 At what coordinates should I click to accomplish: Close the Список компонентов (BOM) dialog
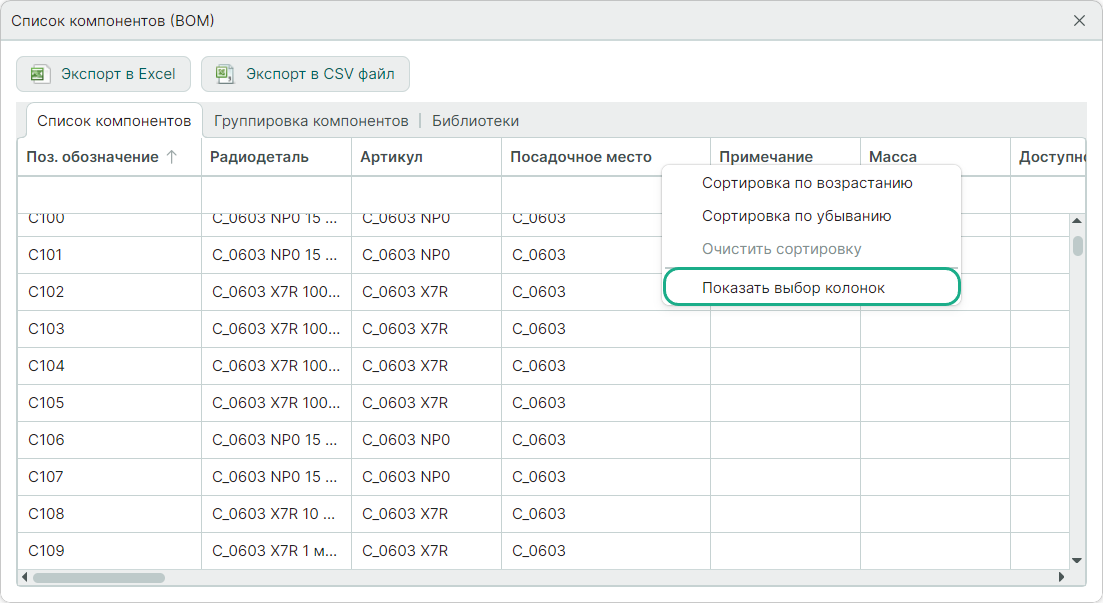1079,20
